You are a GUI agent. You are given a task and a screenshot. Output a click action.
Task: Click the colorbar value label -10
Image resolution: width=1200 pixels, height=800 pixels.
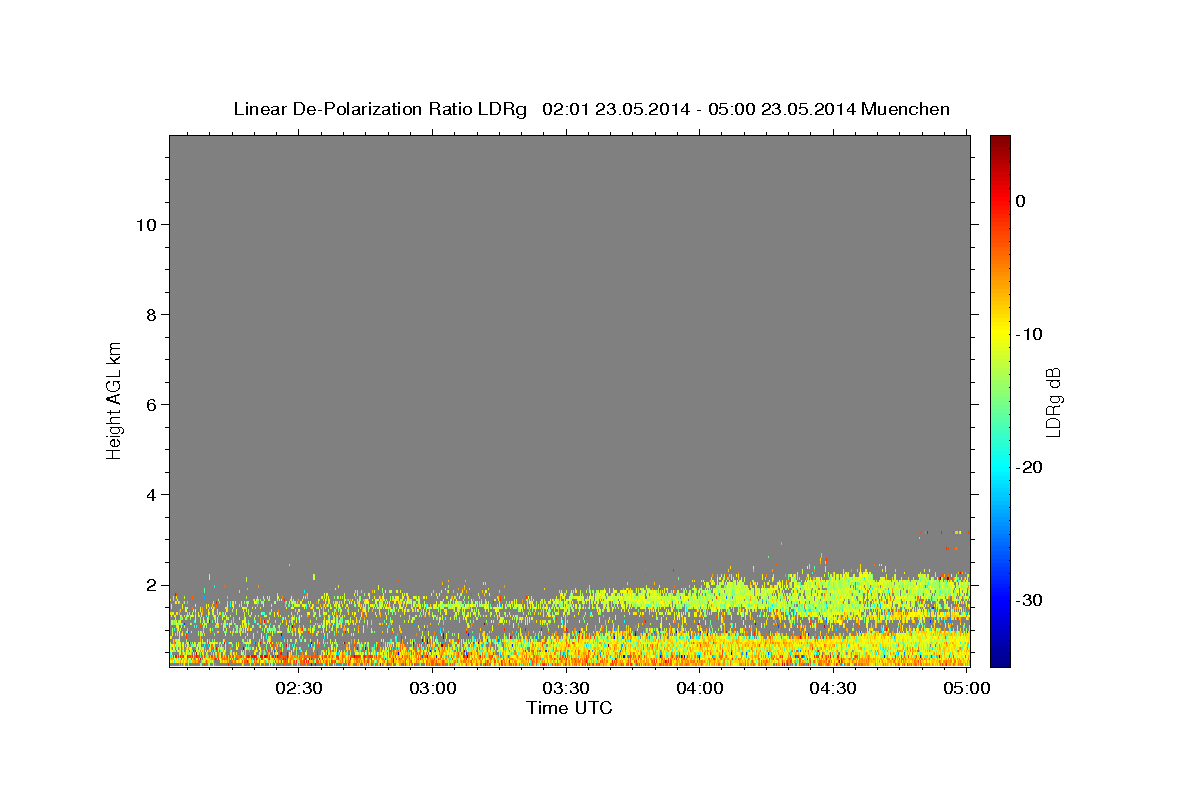(1029, 334)
